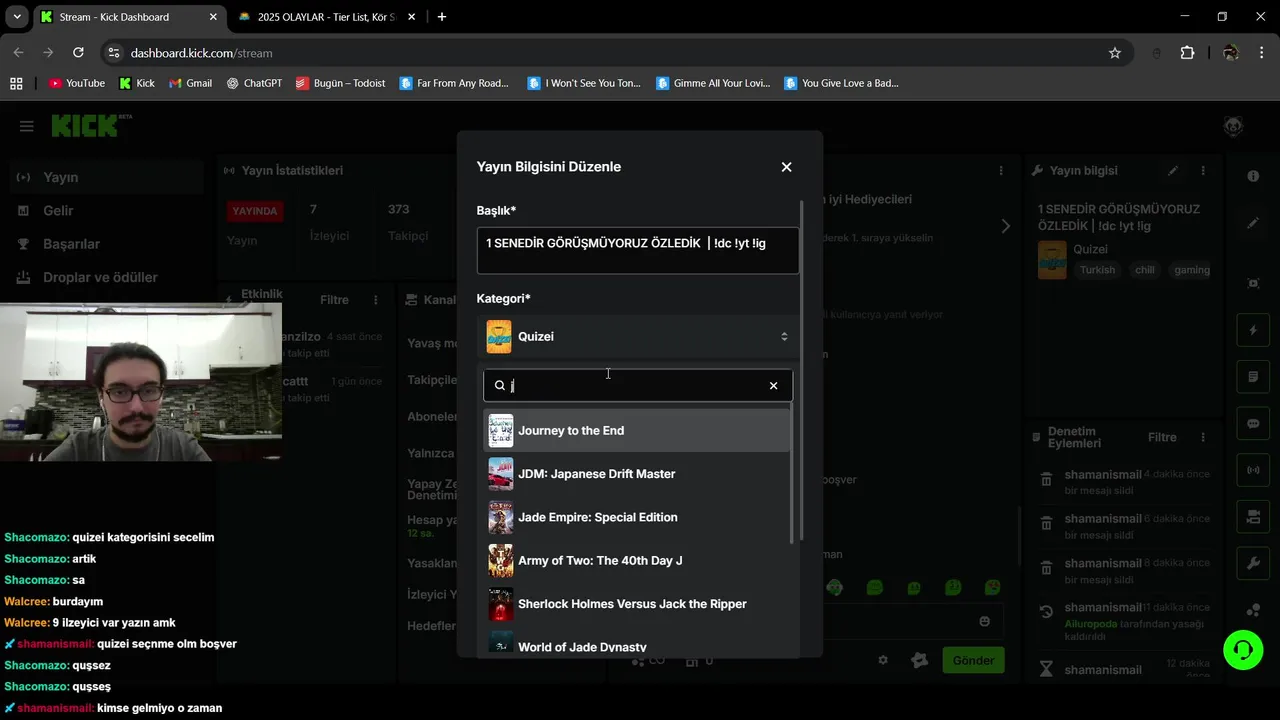Click the Gönder send button

pos(973,661)
